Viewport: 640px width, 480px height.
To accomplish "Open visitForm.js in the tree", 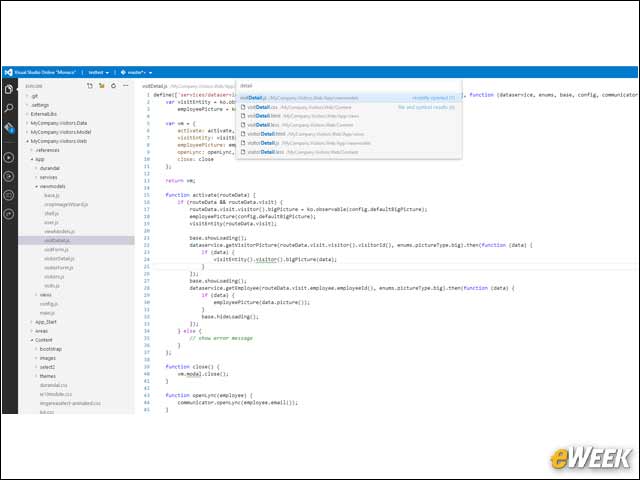I will click(56, 249).
